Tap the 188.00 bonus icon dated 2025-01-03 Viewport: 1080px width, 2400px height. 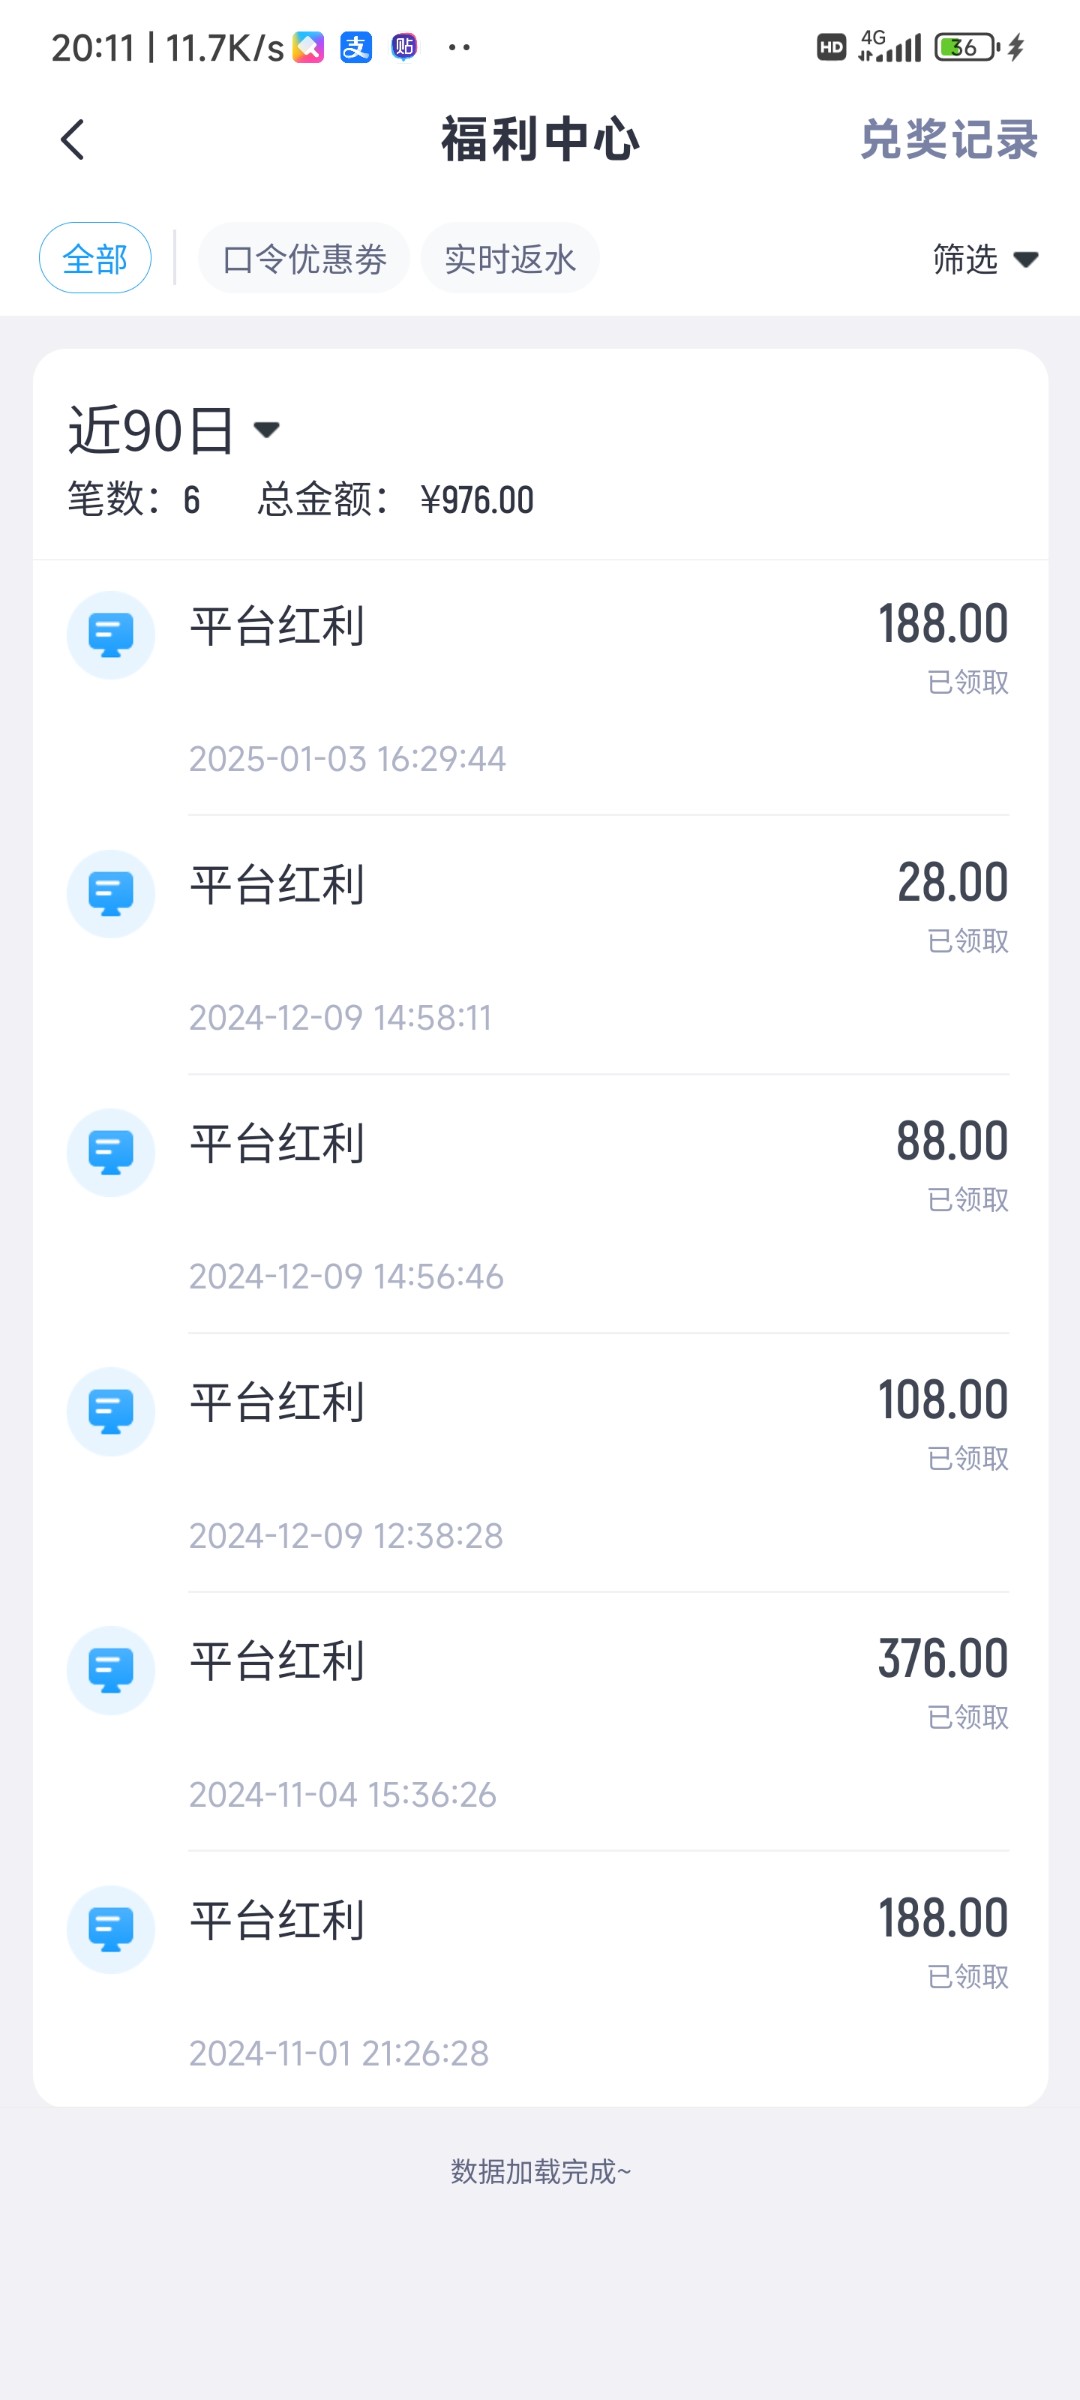point(111,635)
